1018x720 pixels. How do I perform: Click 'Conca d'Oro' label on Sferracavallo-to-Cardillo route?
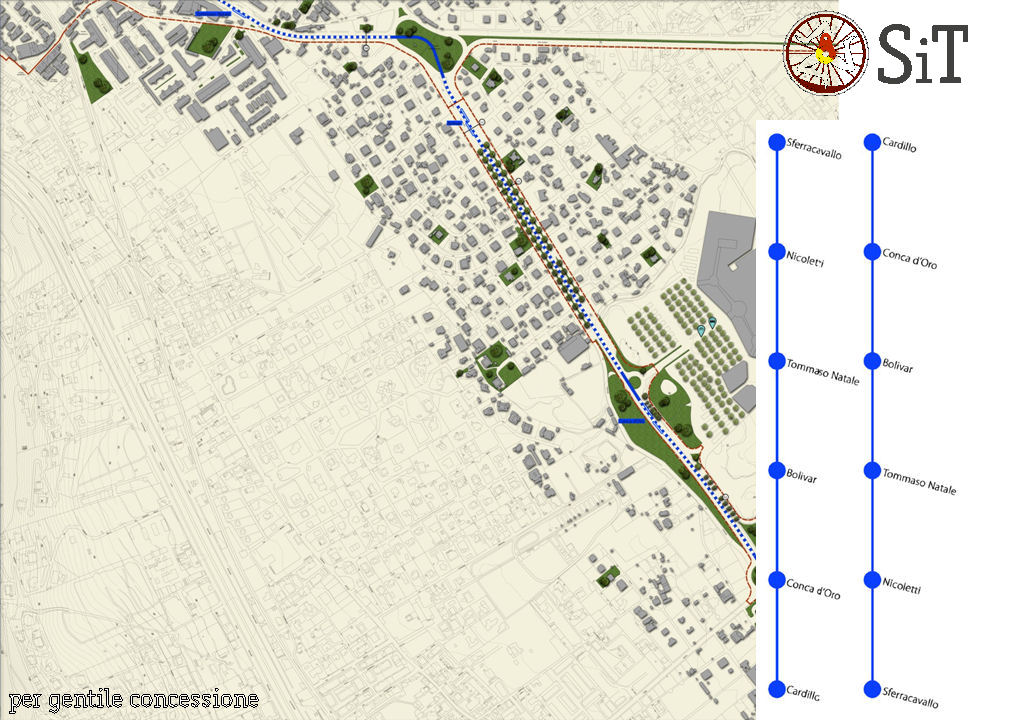[813, 589]
